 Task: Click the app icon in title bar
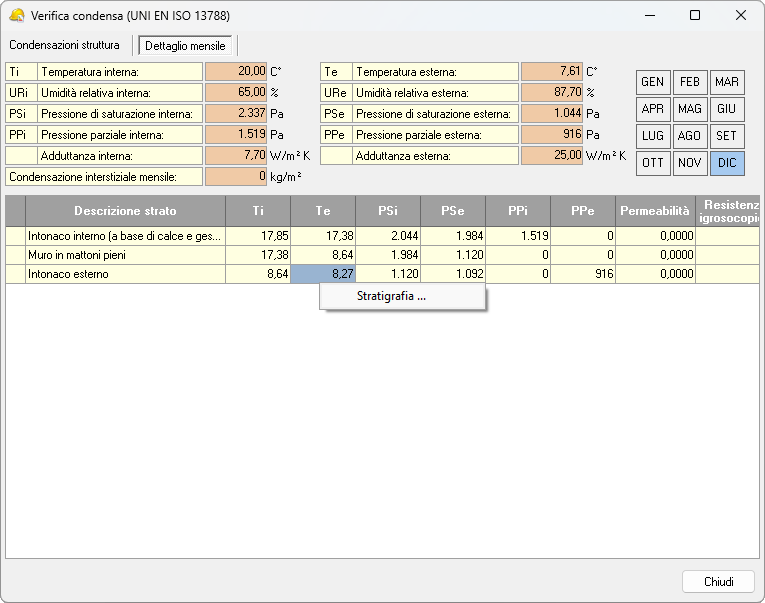[x=16, y=16]
